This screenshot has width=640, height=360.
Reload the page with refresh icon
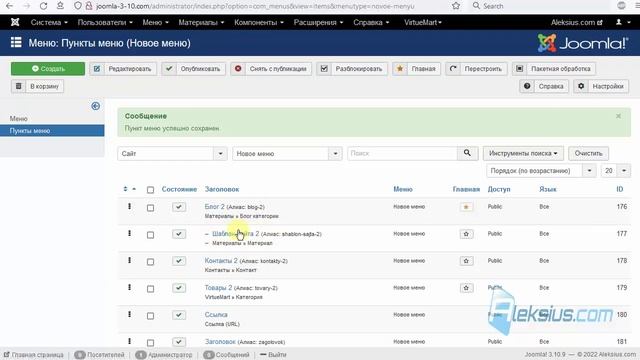(x=43, y=6)
